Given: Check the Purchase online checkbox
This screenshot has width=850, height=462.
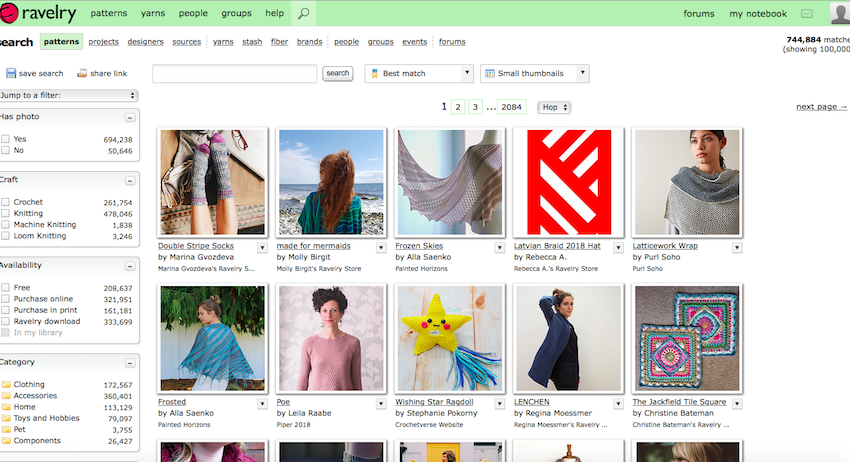Looking at the screenshot, I should click(5, 299).
